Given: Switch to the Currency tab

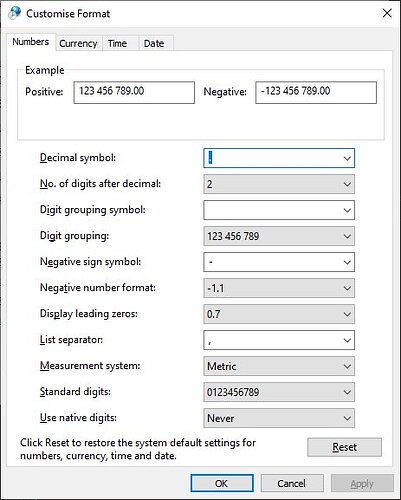Looking at the screenshot, I should pyautogui.click(x=78, y=43).
